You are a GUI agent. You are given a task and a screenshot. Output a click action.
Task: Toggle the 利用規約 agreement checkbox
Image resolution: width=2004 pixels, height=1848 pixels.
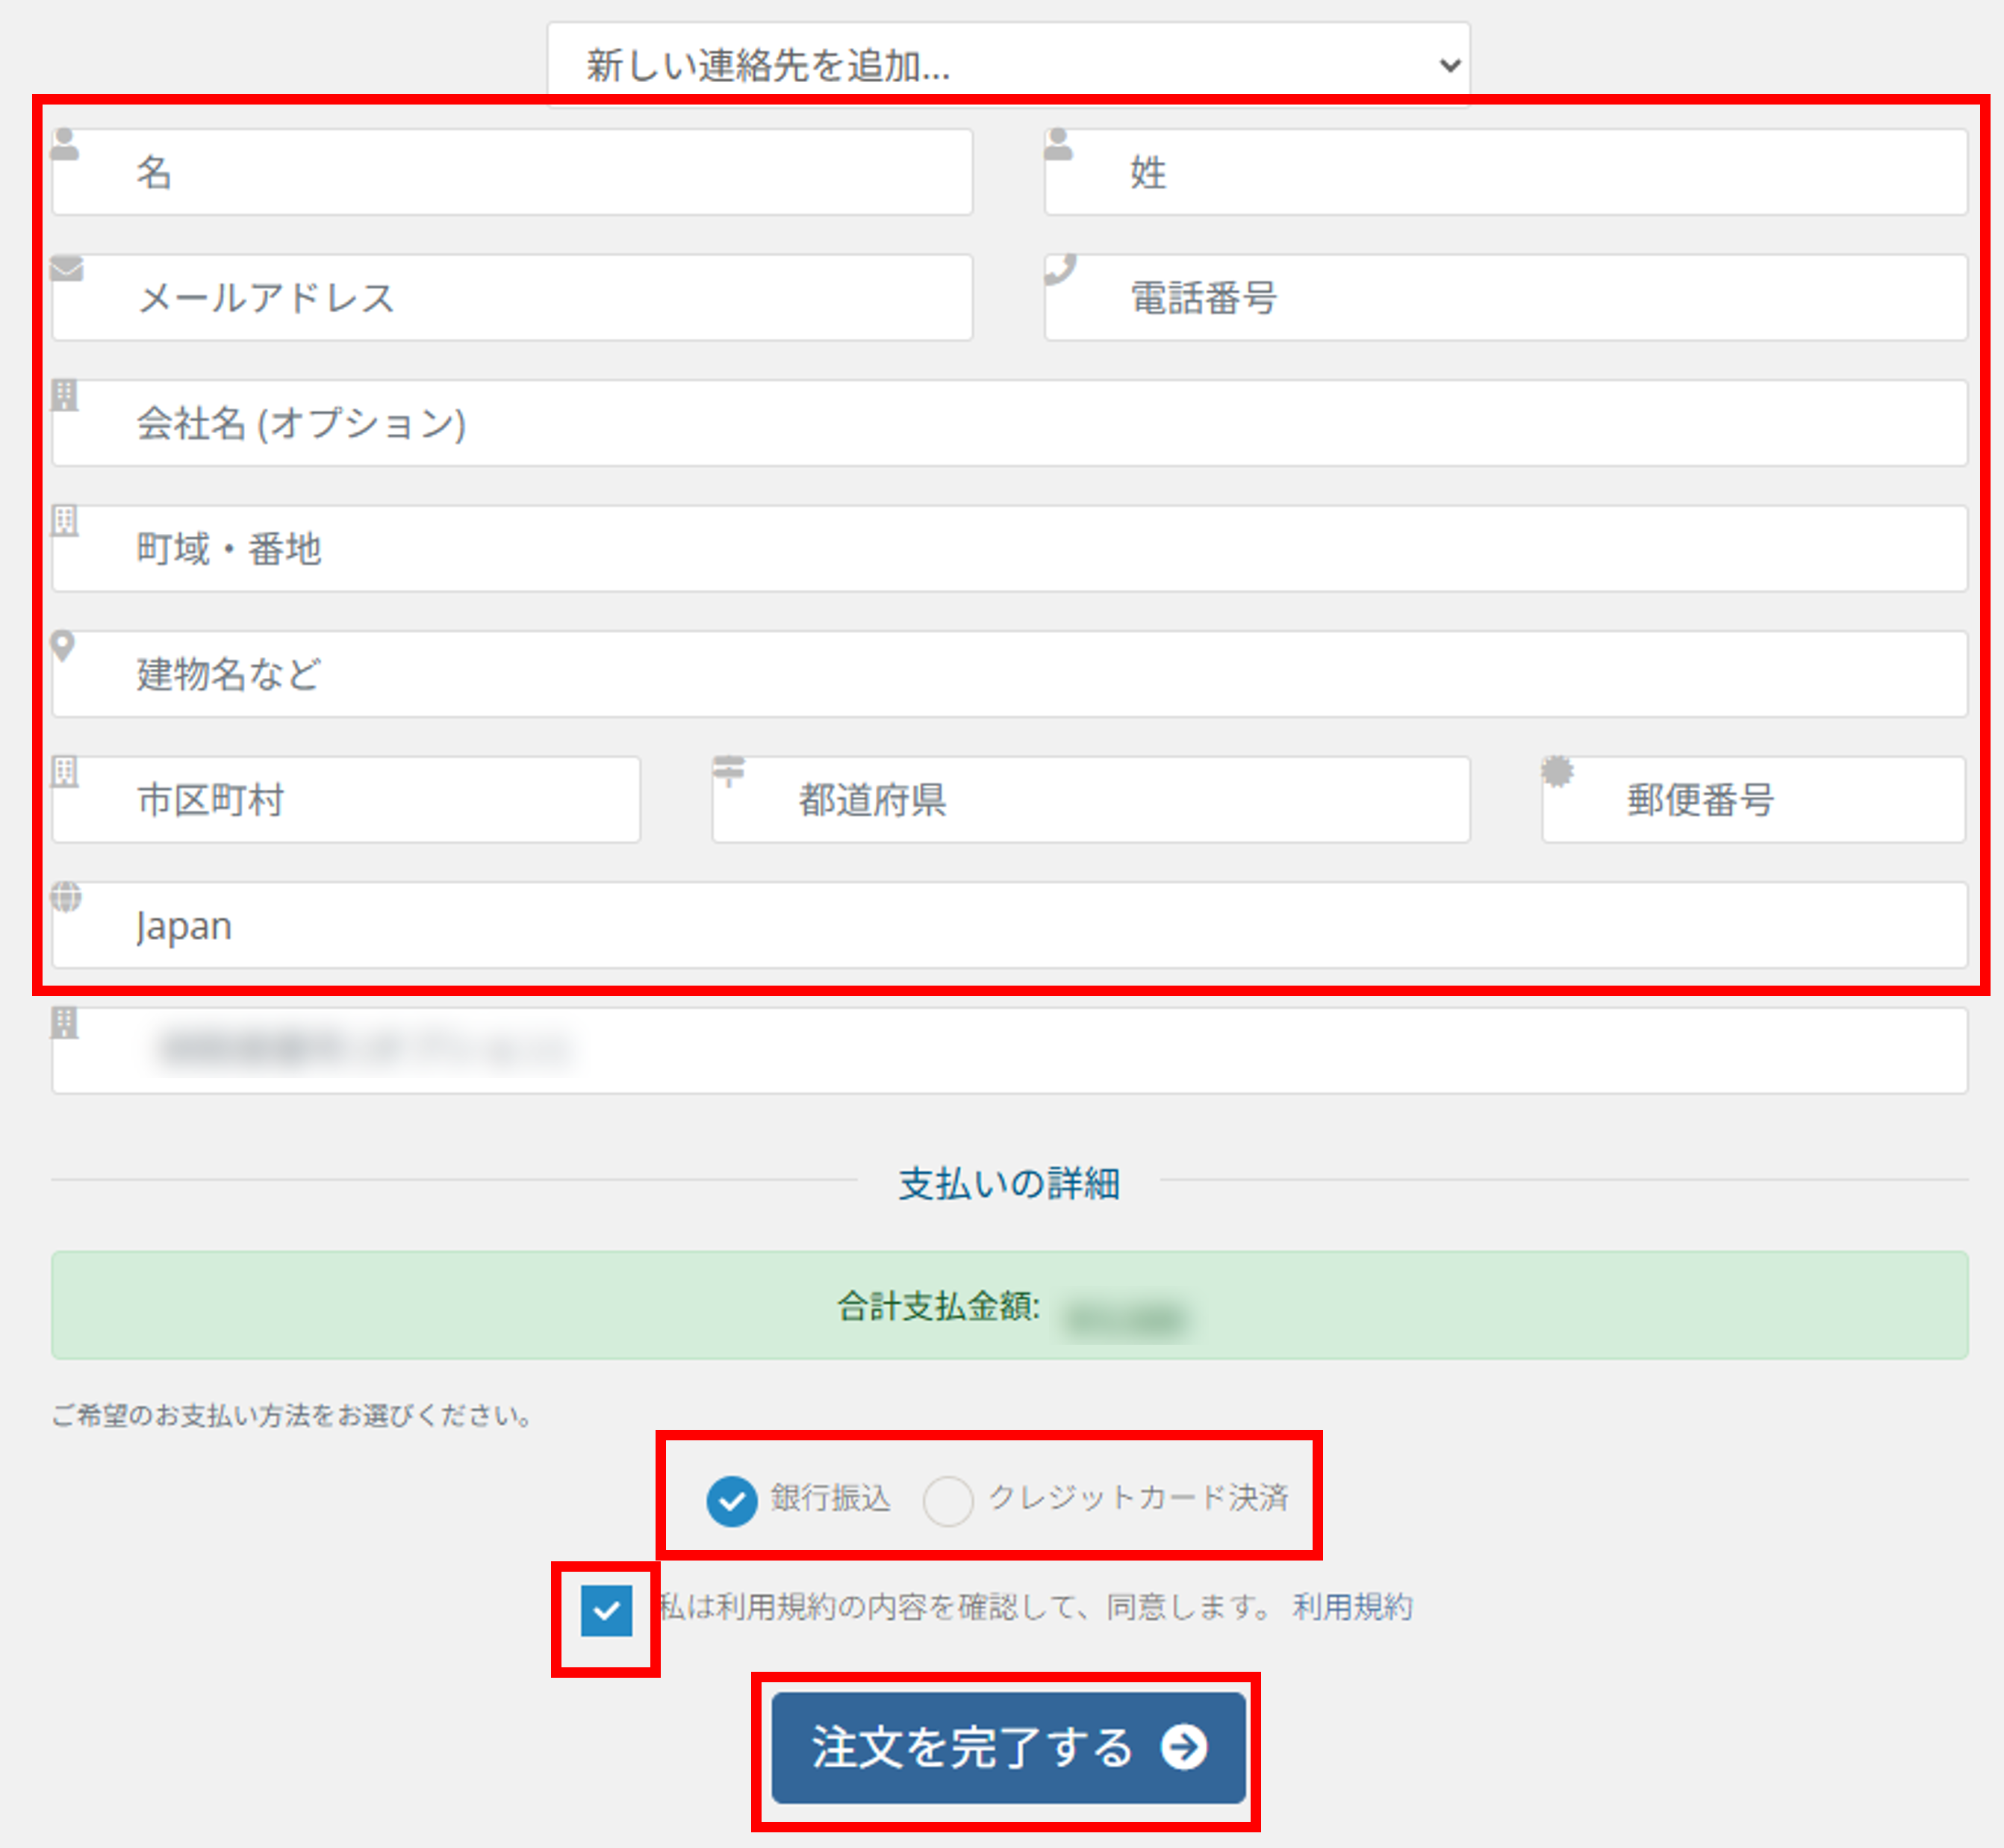[x=606, y=1611]
